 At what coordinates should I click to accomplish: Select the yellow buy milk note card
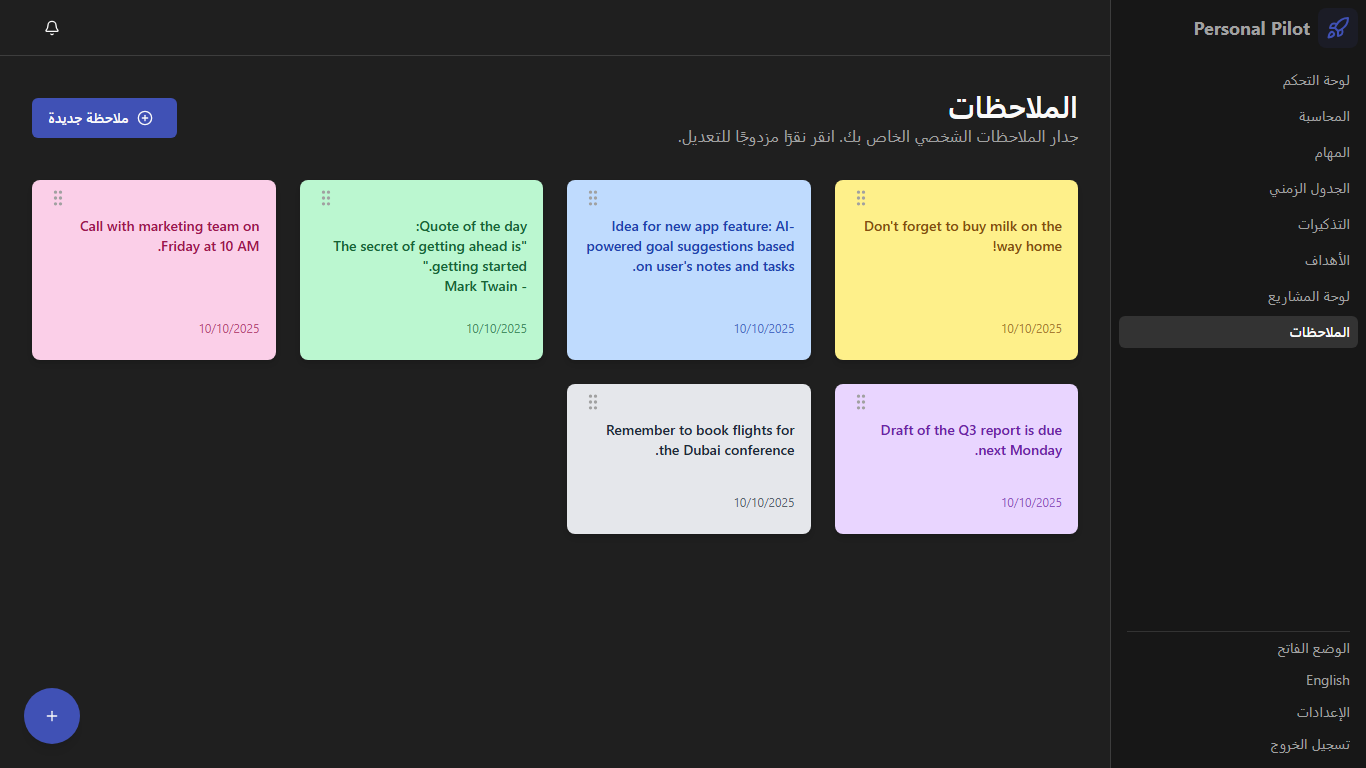click(956, 280)
